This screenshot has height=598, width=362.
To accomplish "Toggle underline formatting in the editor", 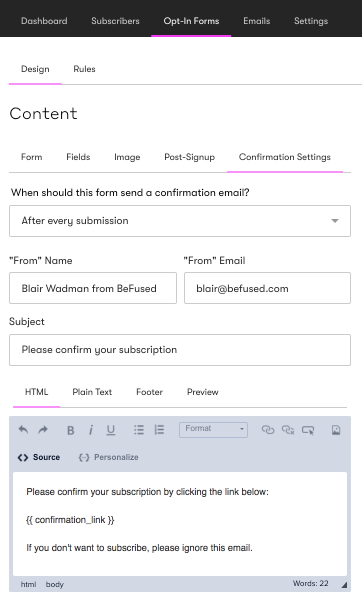I will (x=111, y=430).
